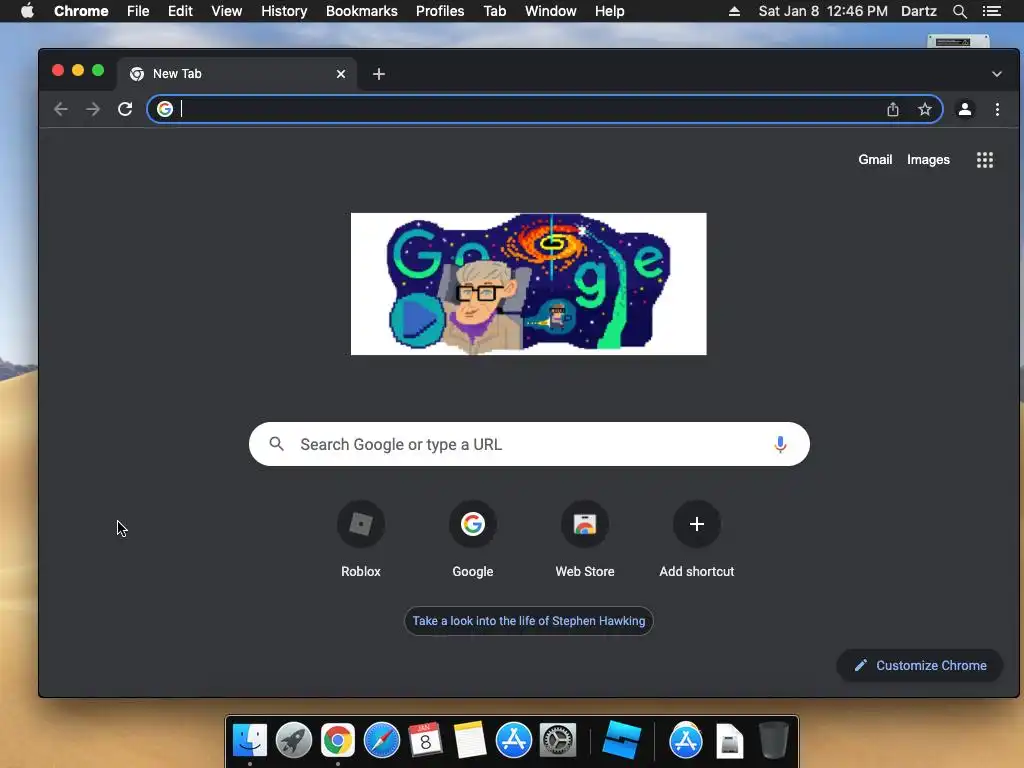Open the Window menu
The height and width of the screenshot is (768, 1024).
[551, 11]
